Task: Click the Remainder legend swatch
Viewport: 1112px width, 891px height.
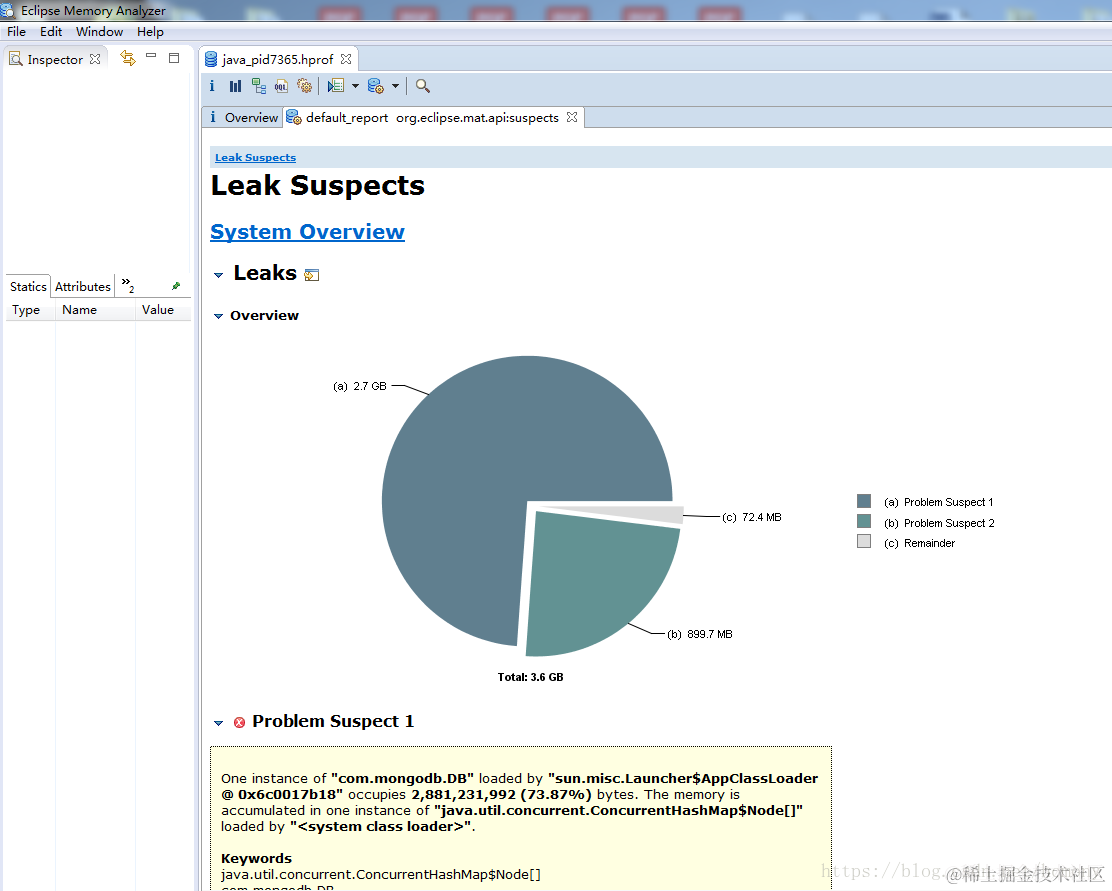Action: pos(864,541)
